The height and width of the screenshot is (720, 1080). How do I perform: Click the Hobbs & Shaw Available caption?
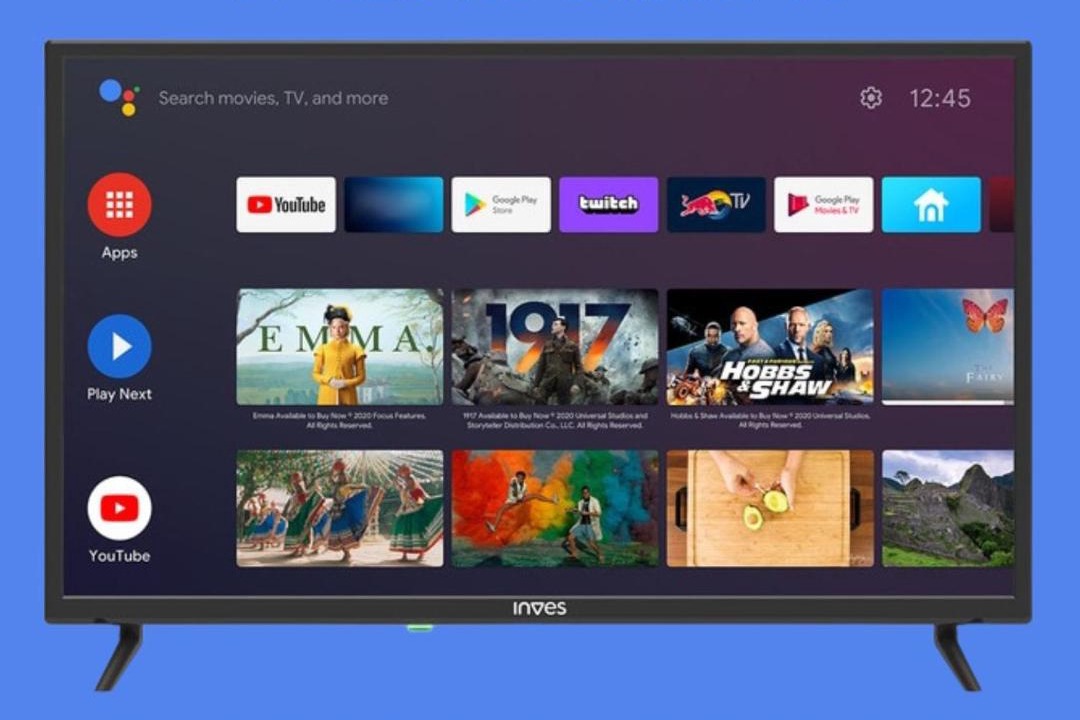(x=770, y=420)
